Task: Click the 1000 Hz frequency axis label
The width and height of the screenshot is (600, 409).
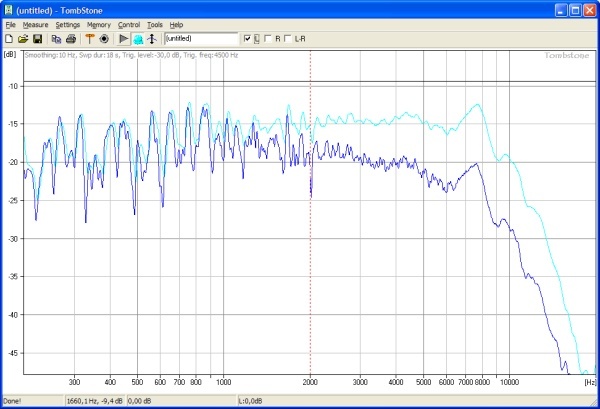Action: pos(223,382)
